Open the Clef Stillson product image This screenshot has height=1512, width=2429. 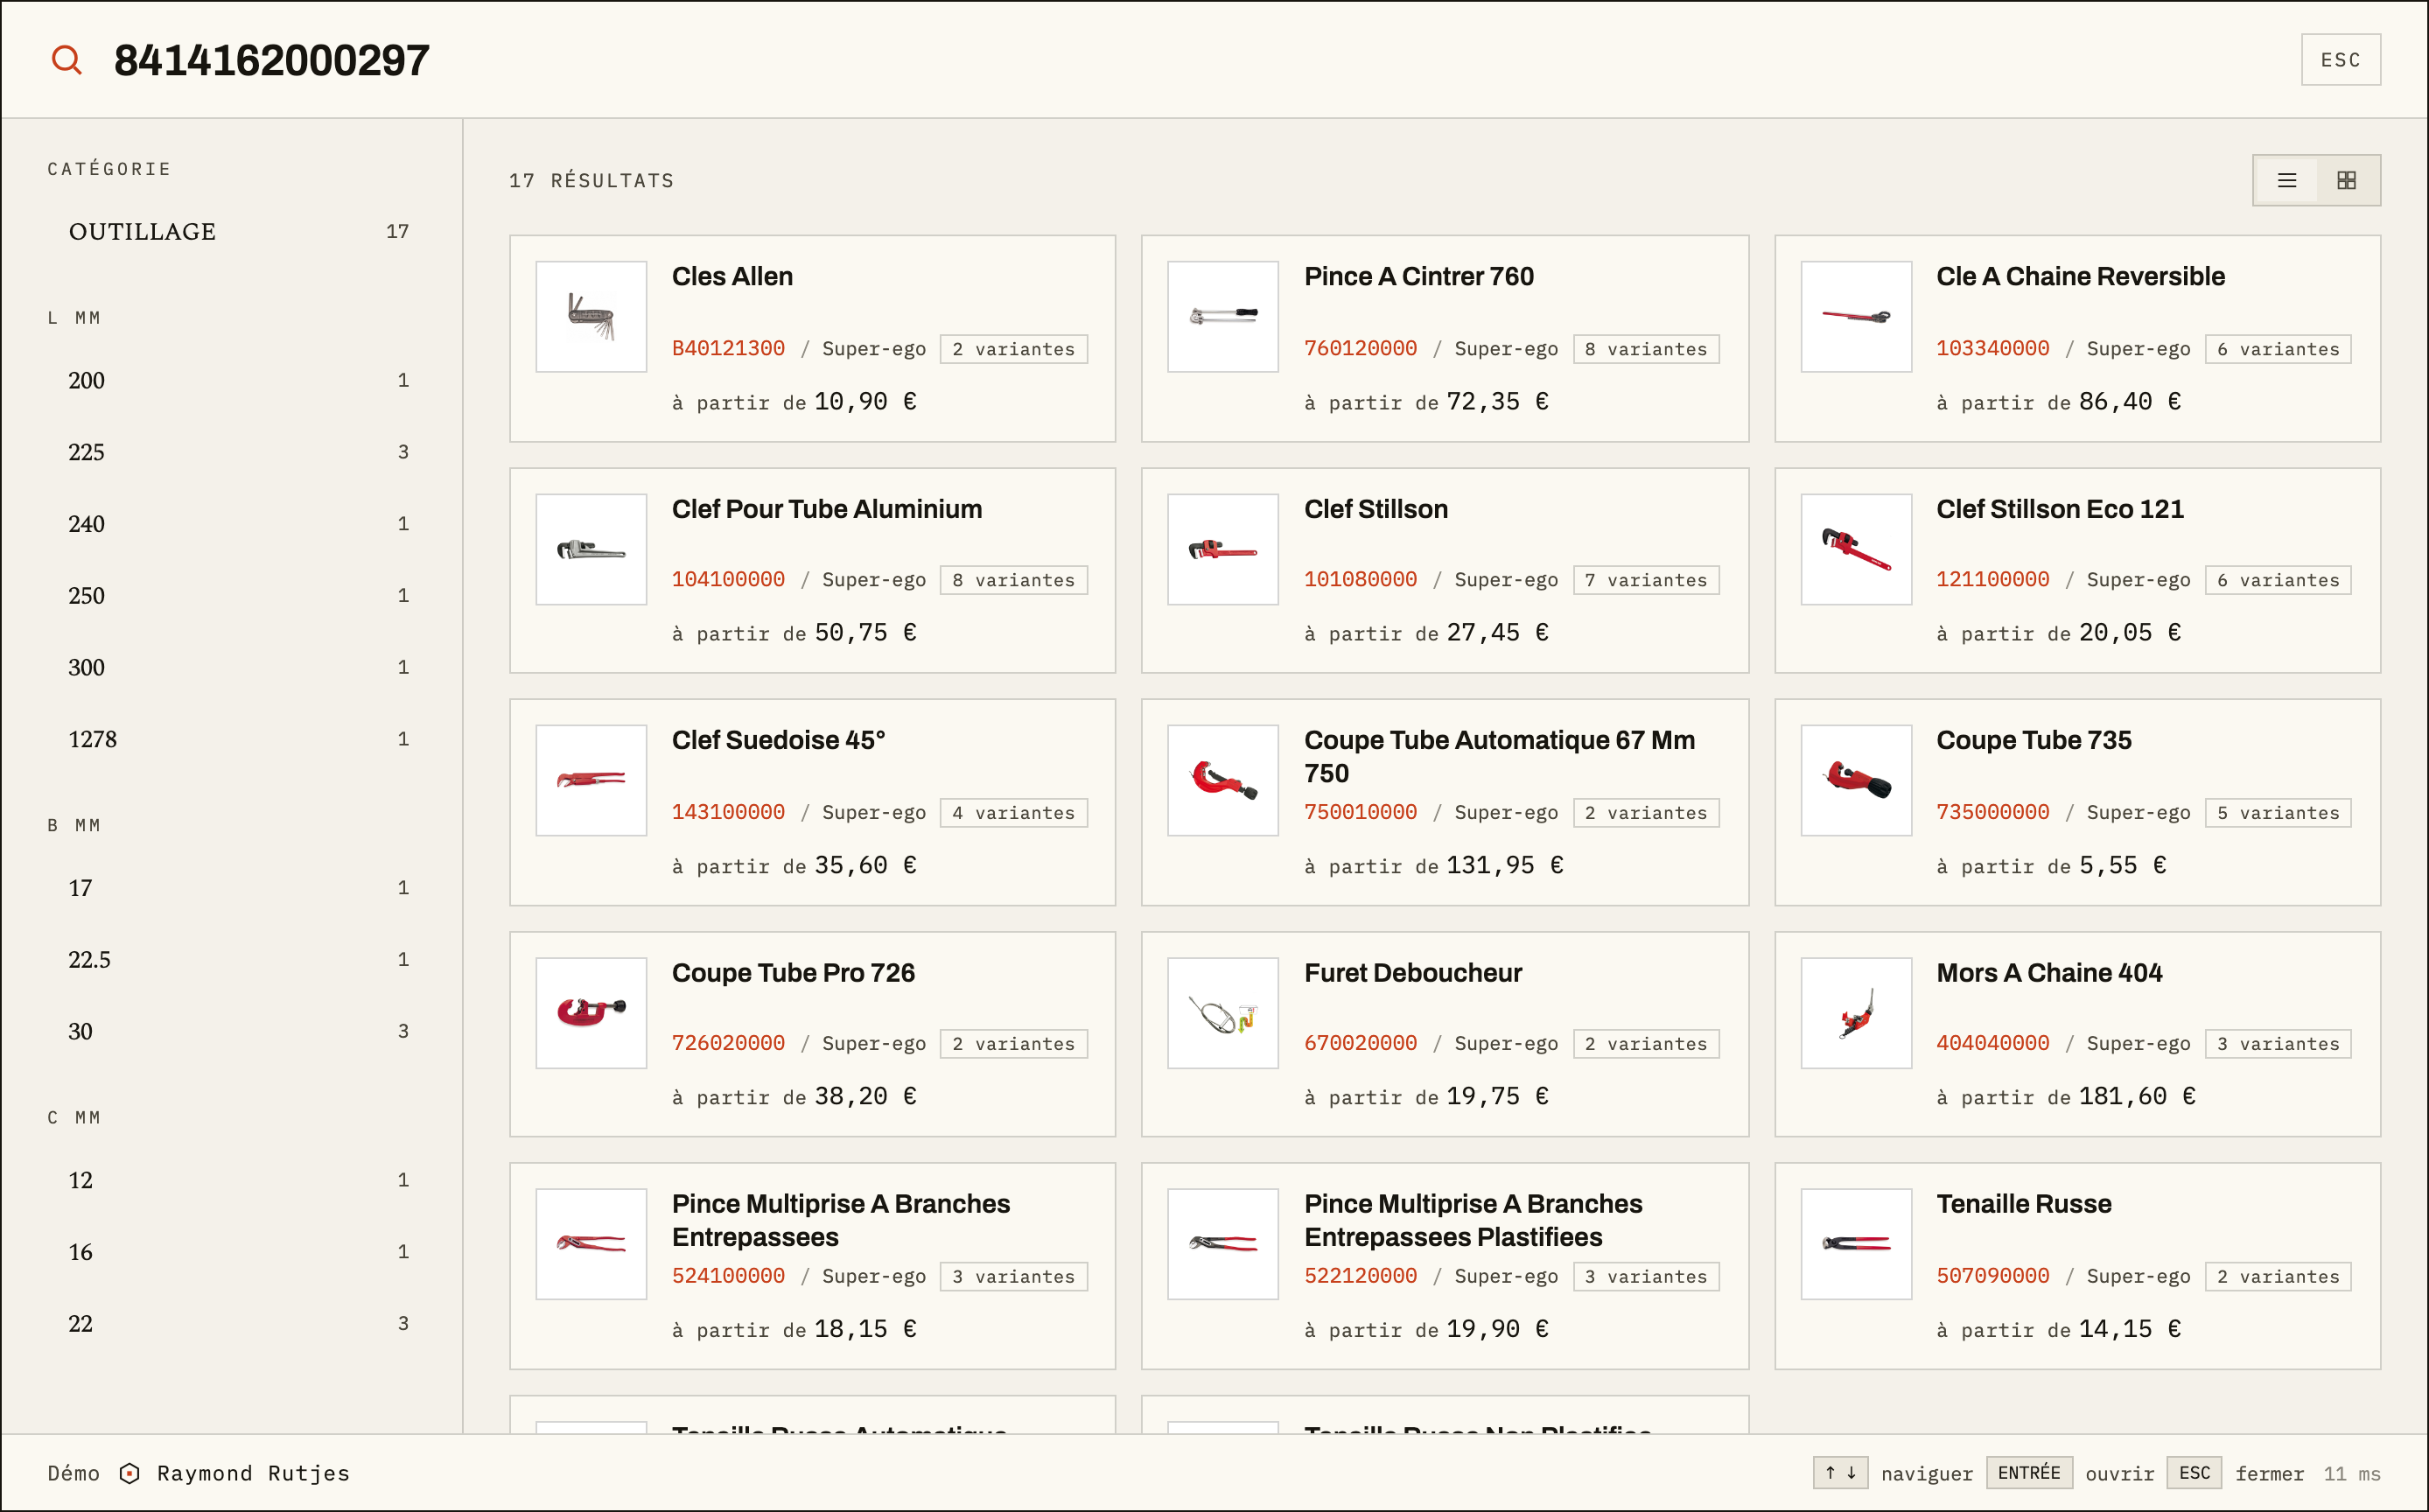click(x=1223, y=549)
